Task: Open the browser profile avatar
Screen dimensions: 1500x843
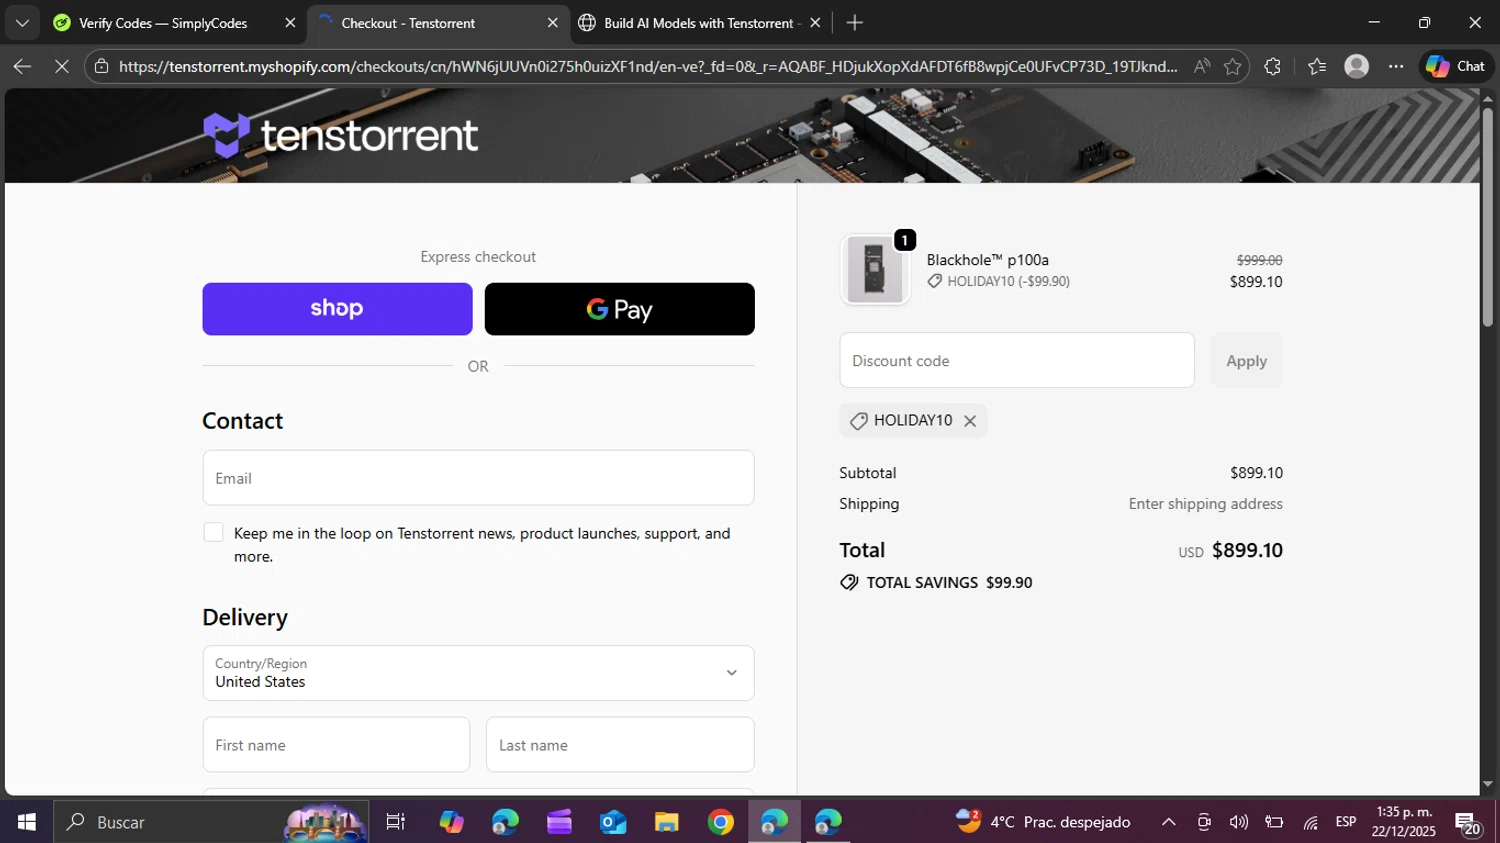Action: tap(1356, 66)
